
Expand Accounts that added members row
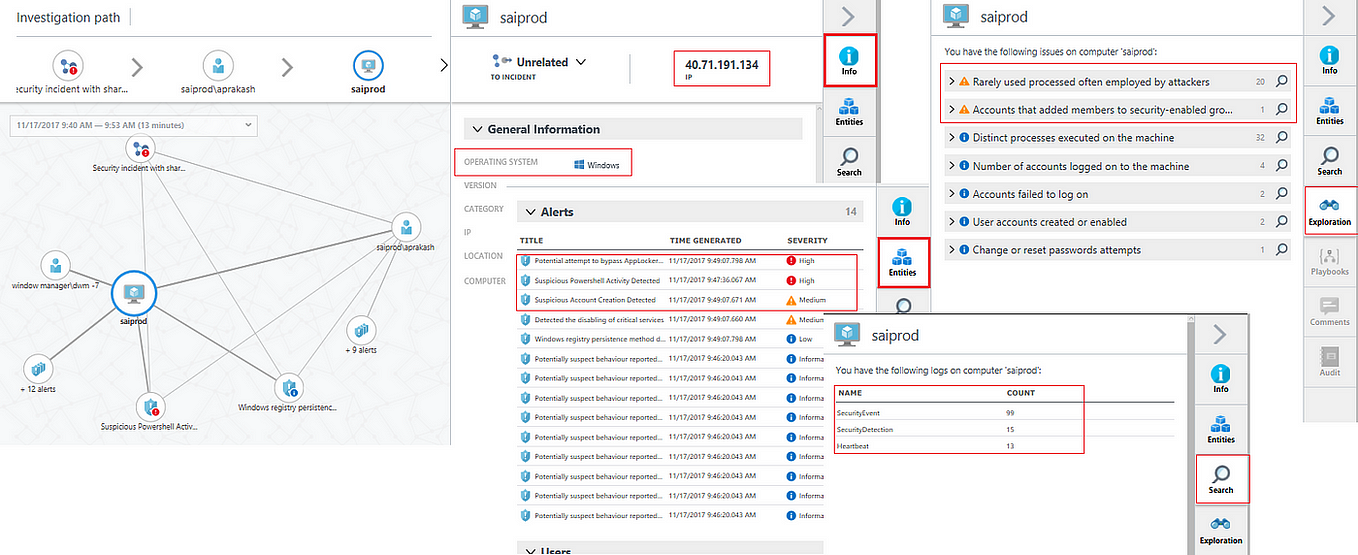point(952,110)
